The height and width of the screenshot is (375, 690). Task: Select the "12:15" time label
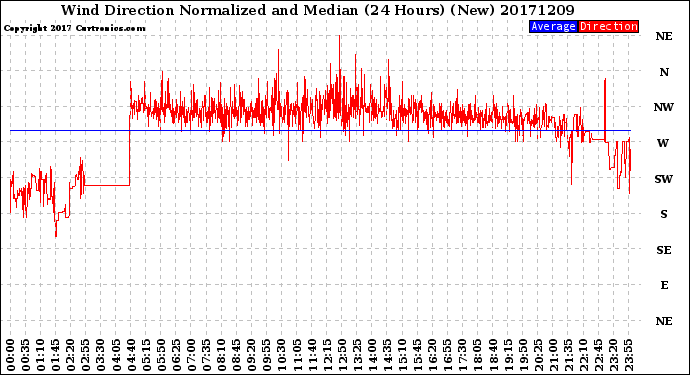coord(327,355)
